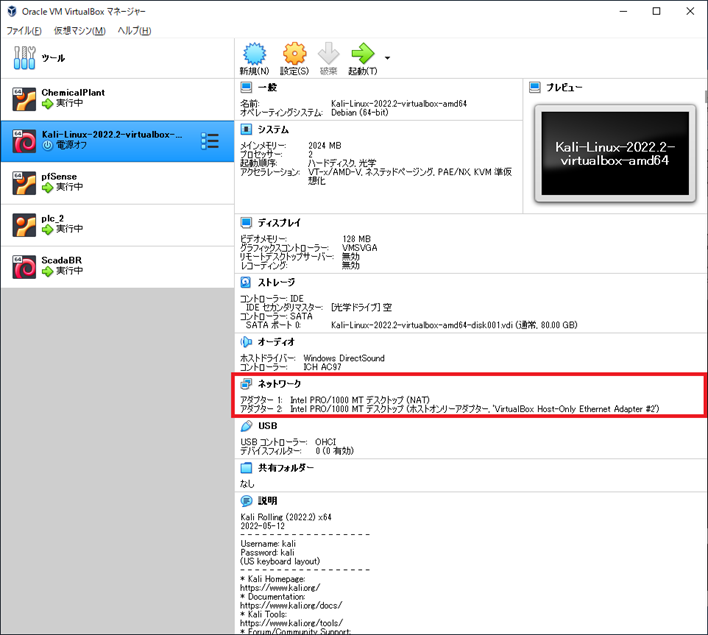This screenshot has height=635, width=708.
Task: Click the VirtualBox title bar app icon
Action: (x=12, y=11)
